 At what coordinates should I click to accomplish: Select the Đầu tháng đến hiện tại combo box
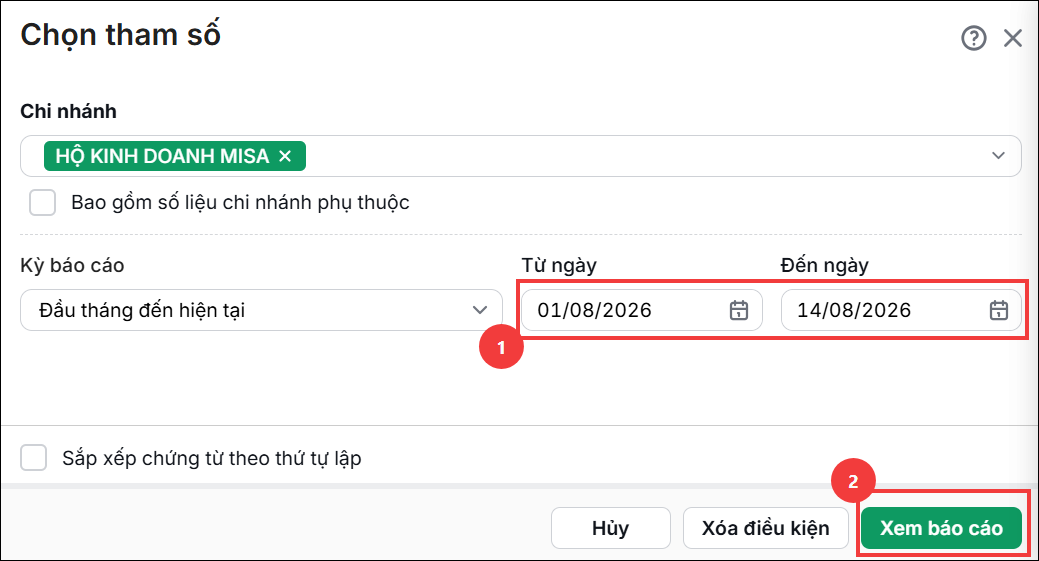point(261,310)
